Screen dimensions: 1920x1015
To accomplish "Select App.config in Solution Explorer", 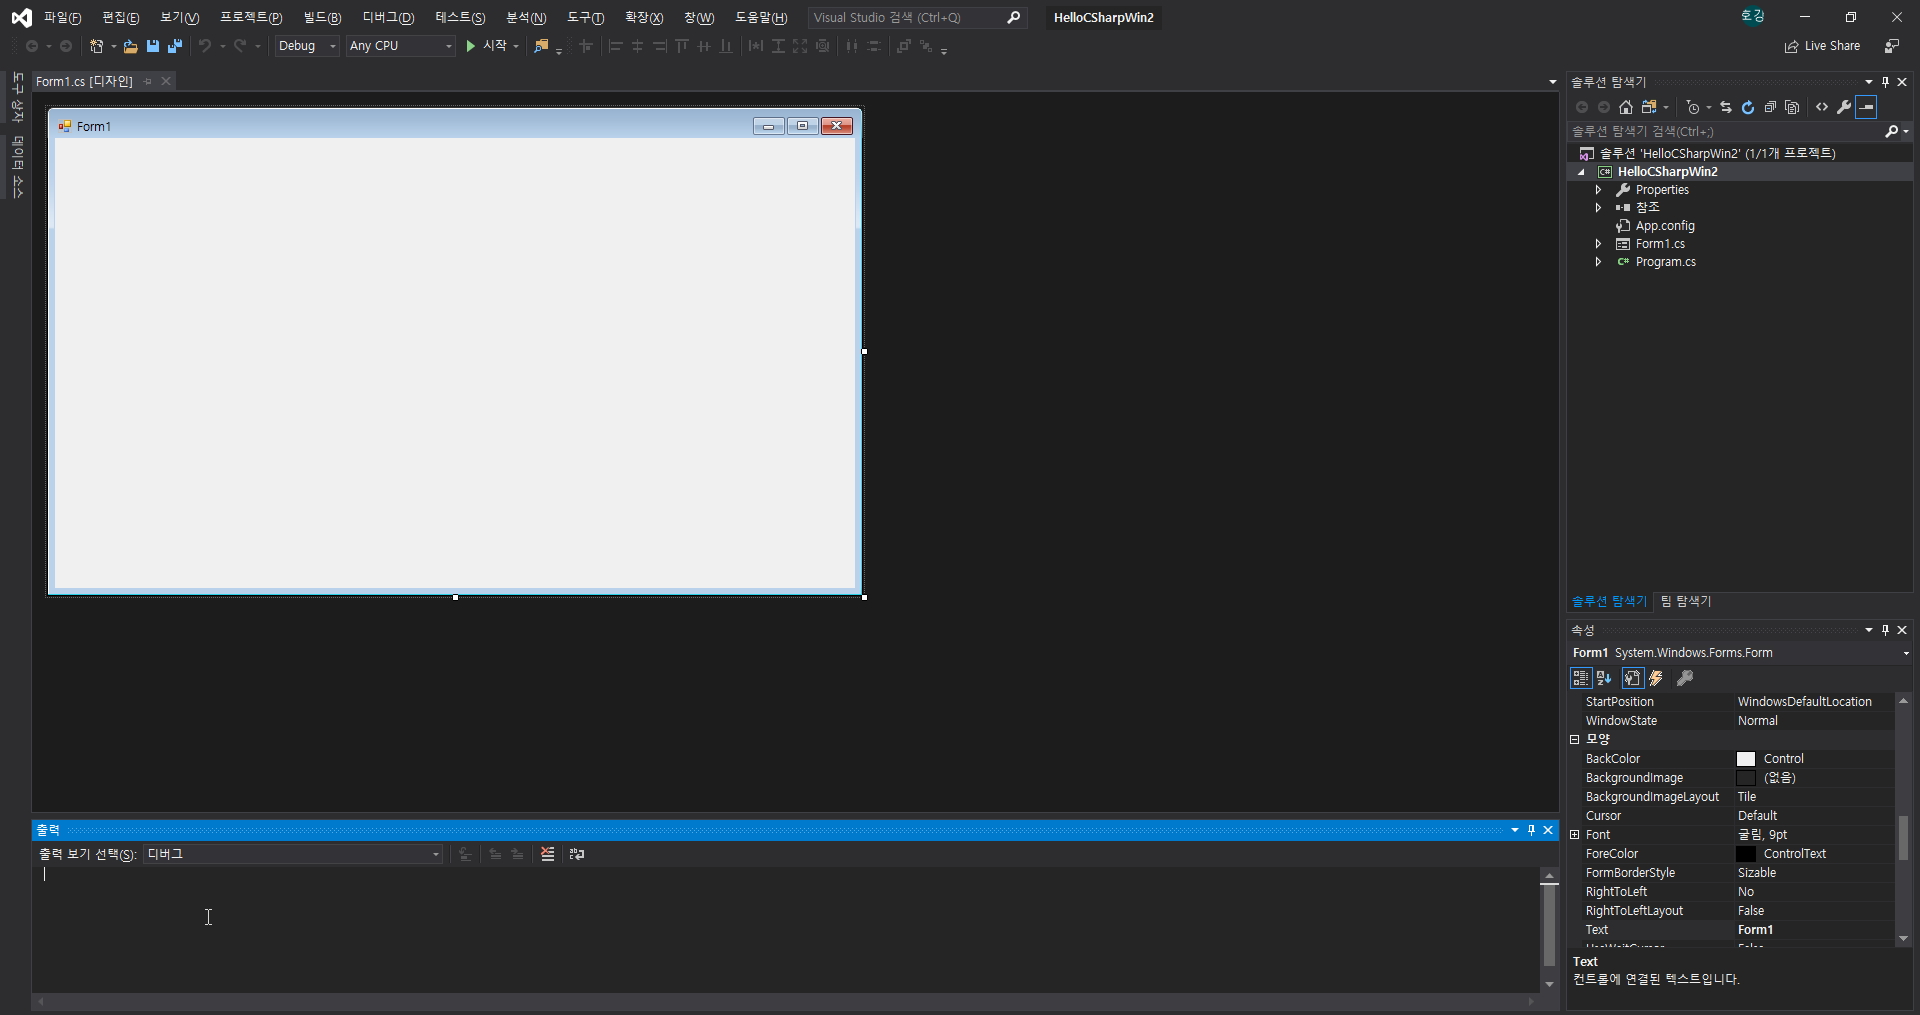I will [x=1665, y=226].
